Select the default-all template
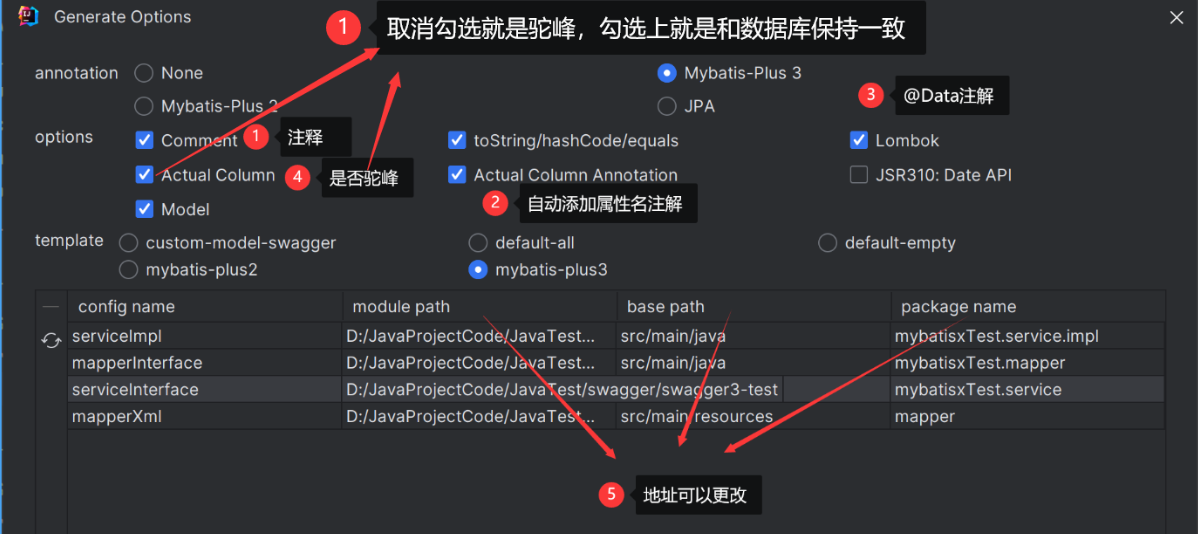 (x=478, y=243)
